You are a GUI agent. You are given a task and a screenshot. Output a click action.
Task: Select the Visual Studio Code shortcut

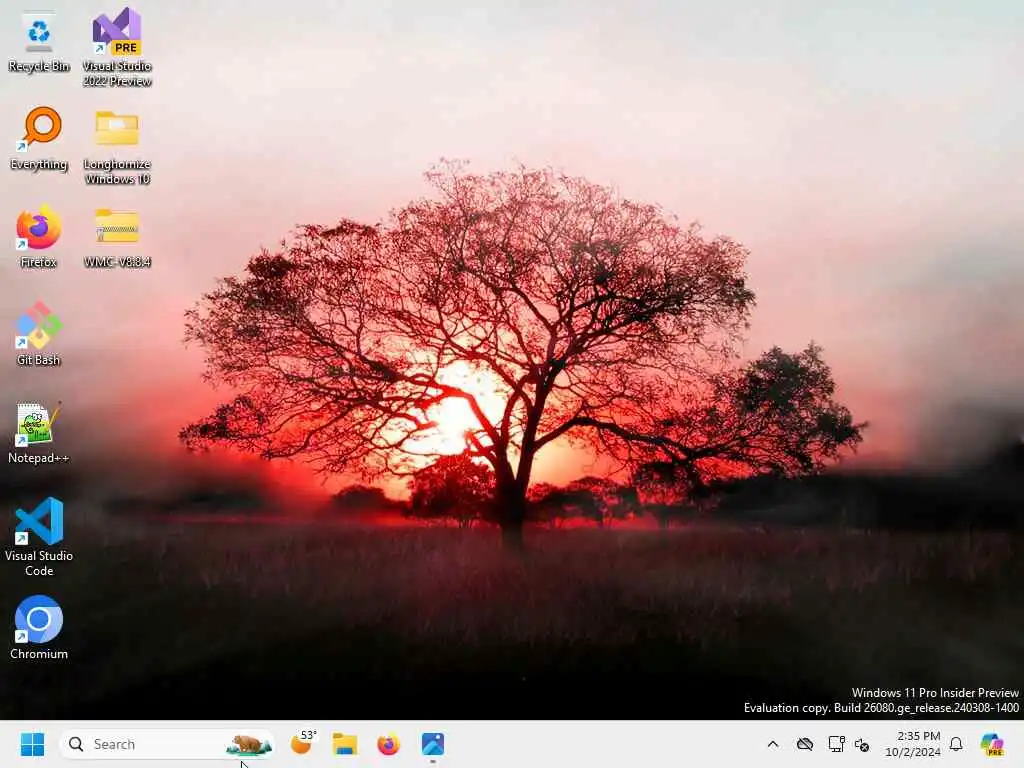(39, 537)
